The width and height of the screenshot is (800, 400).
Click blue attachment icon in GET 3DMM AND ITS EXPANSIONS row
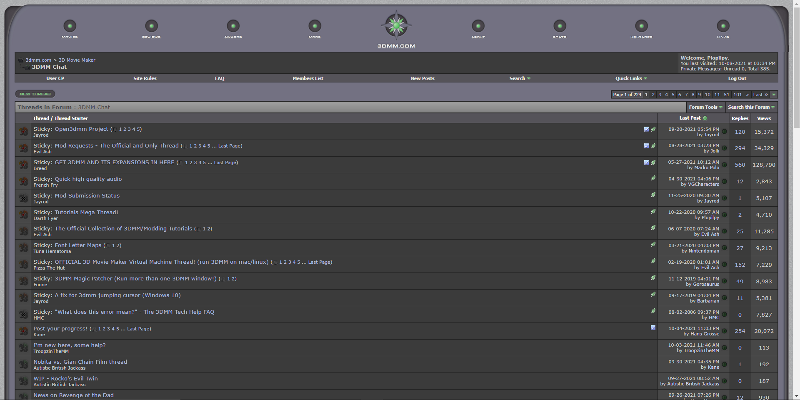tap(646, 163)
